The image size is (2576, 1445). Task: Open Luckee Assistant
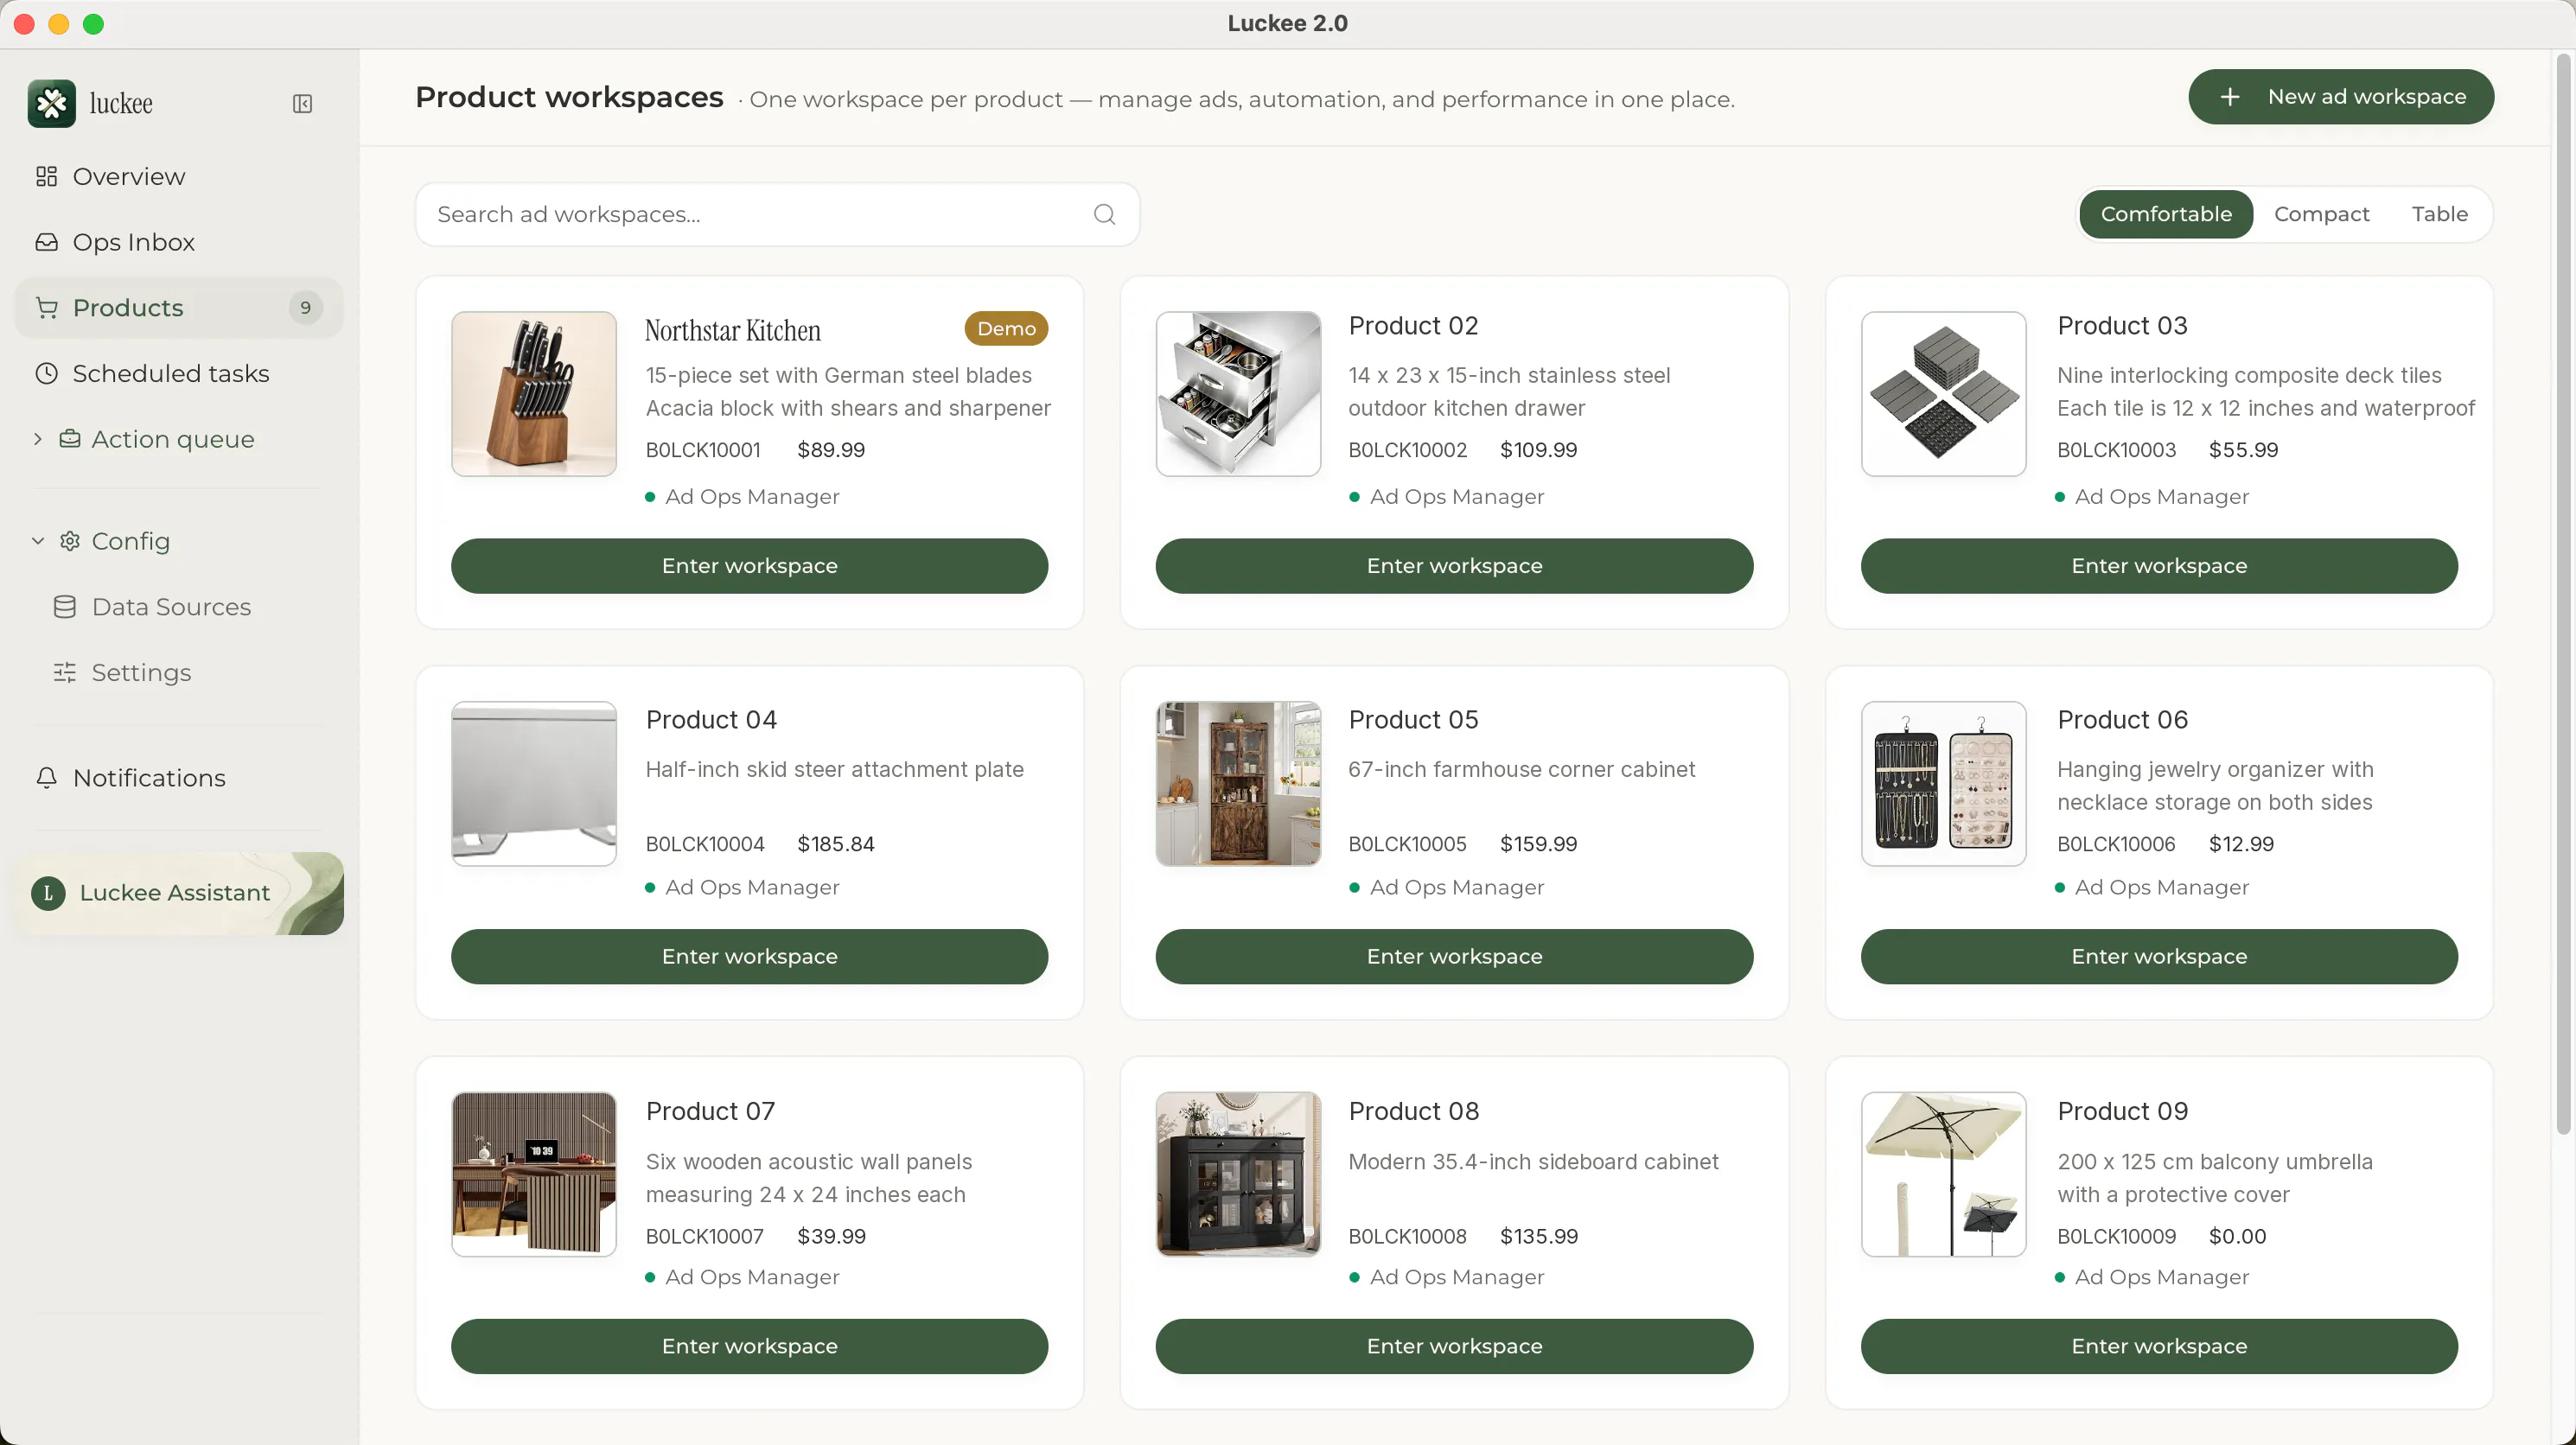pos(178,893)
